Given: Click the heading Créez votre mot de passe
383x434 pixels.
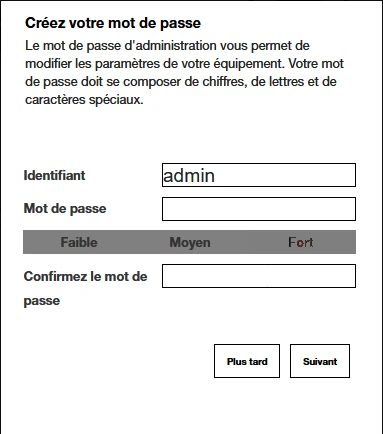Looking at the screenshot, I should [x=113, y=23].
